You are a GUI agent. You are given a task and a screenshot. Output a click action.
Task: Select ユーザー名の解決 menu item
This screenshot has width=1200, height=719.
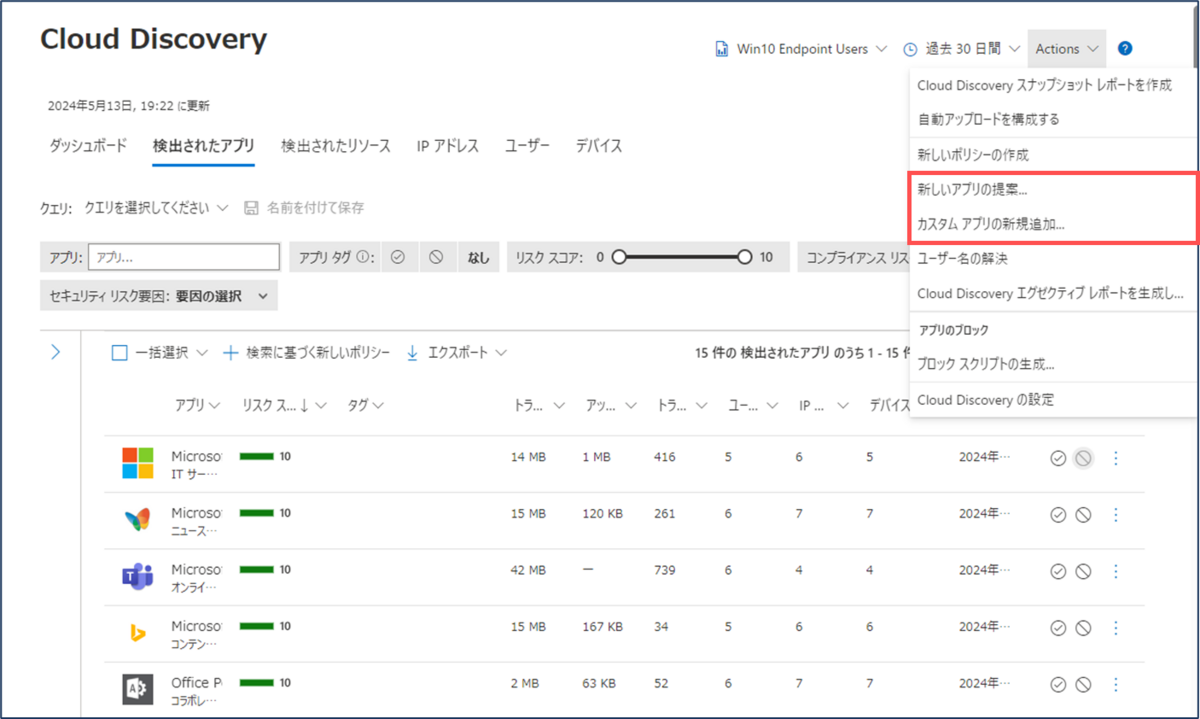(x=962, y=259)
